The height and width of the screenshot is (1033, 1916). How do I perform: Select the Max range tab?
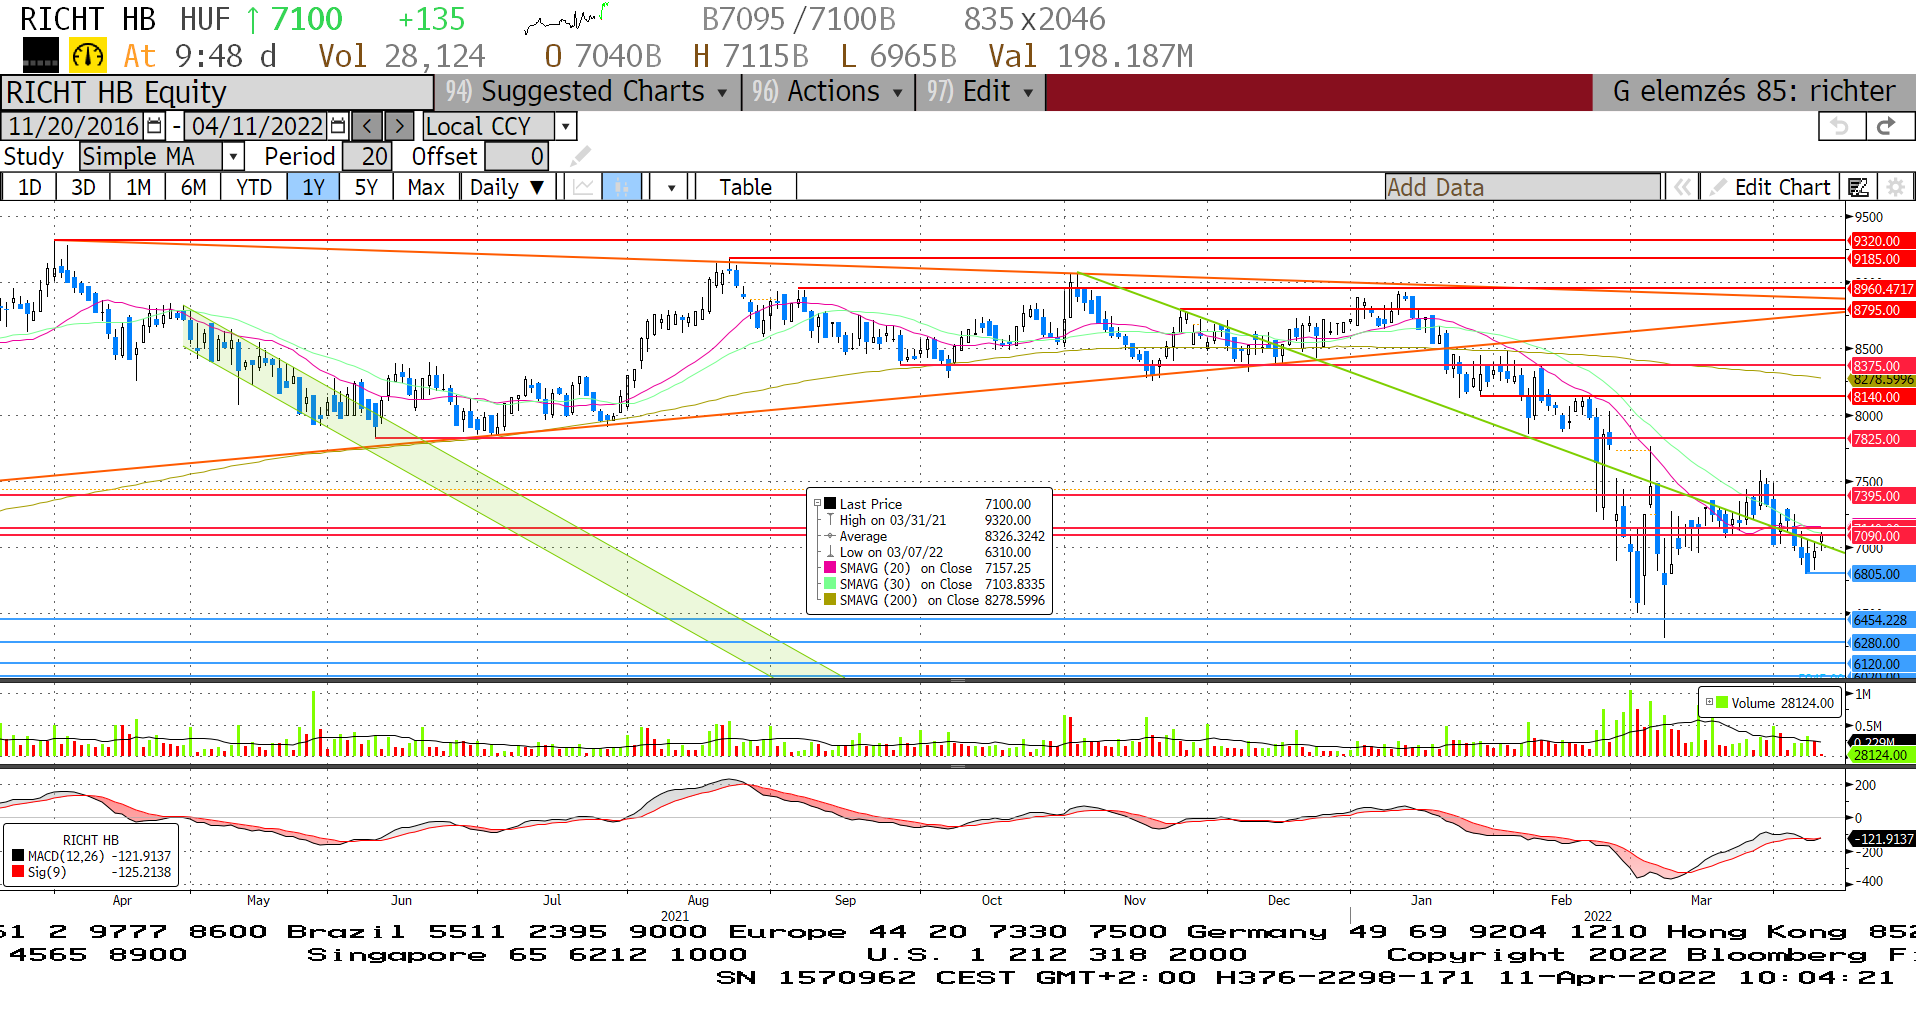pyautogui.click(x=426, y=187)
